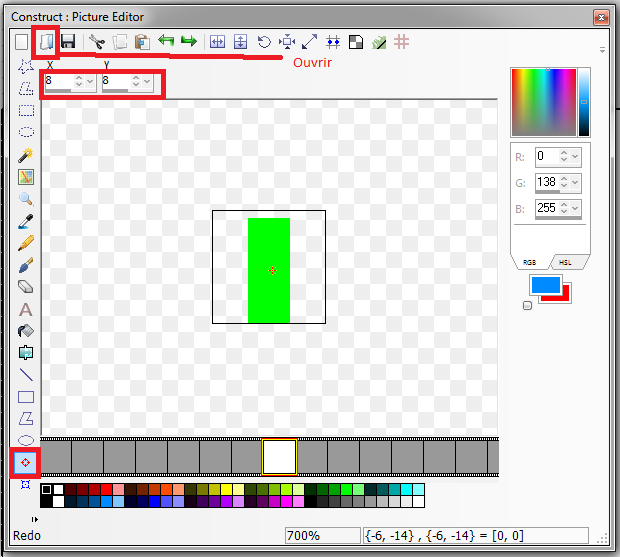This screenshot has width=620, height=557.
Task: Pick bright yellow from the palette
Action: click(x=226, y=489)
